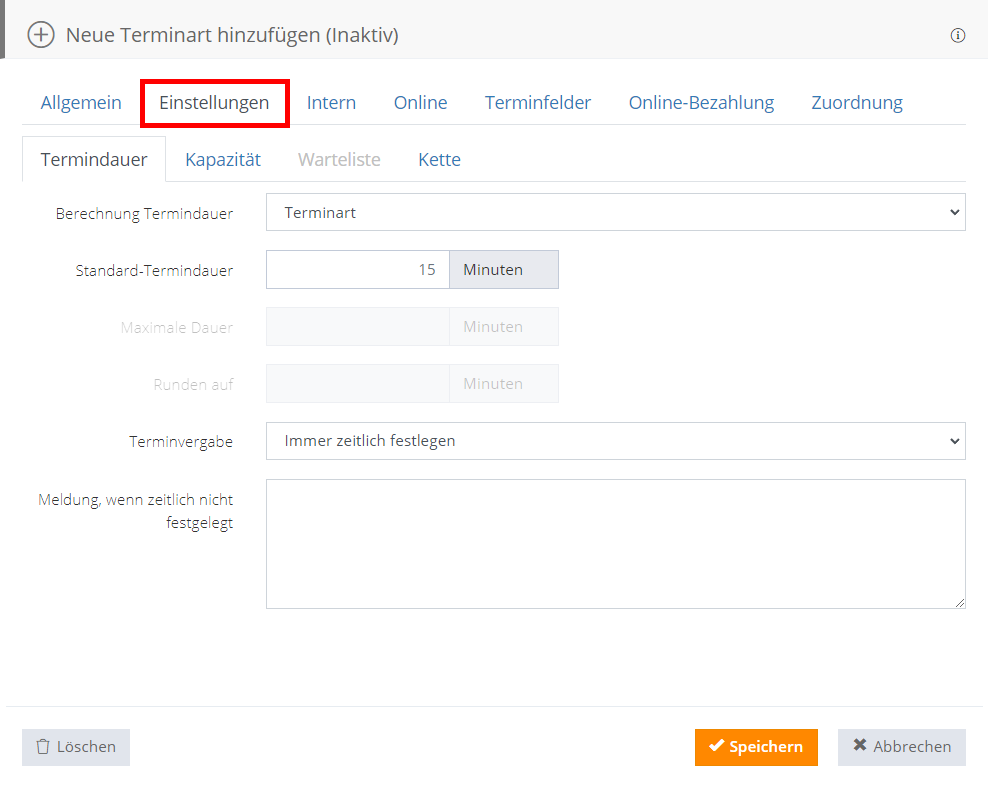Select the Termindauer sub-tab
Image resolution: width=988 pixels, height=788 pixels.
94,160
